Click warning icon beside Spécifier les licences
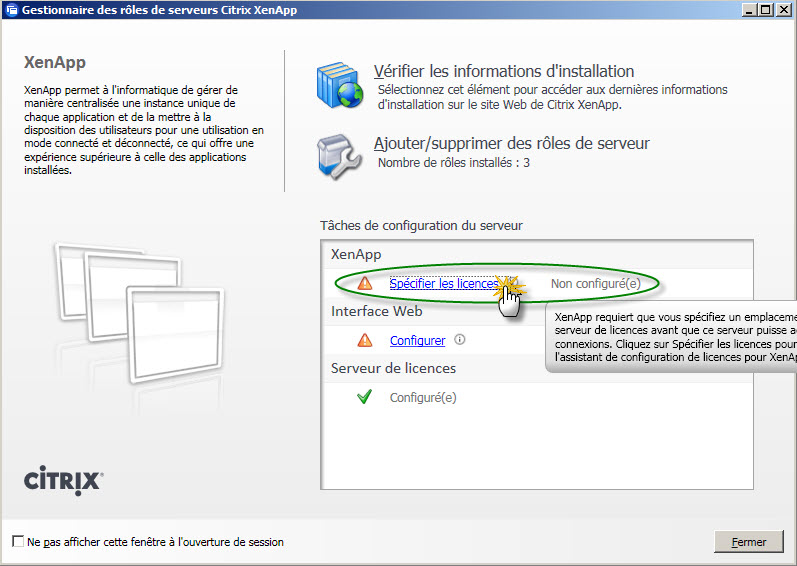 click(x=364, y=283)
